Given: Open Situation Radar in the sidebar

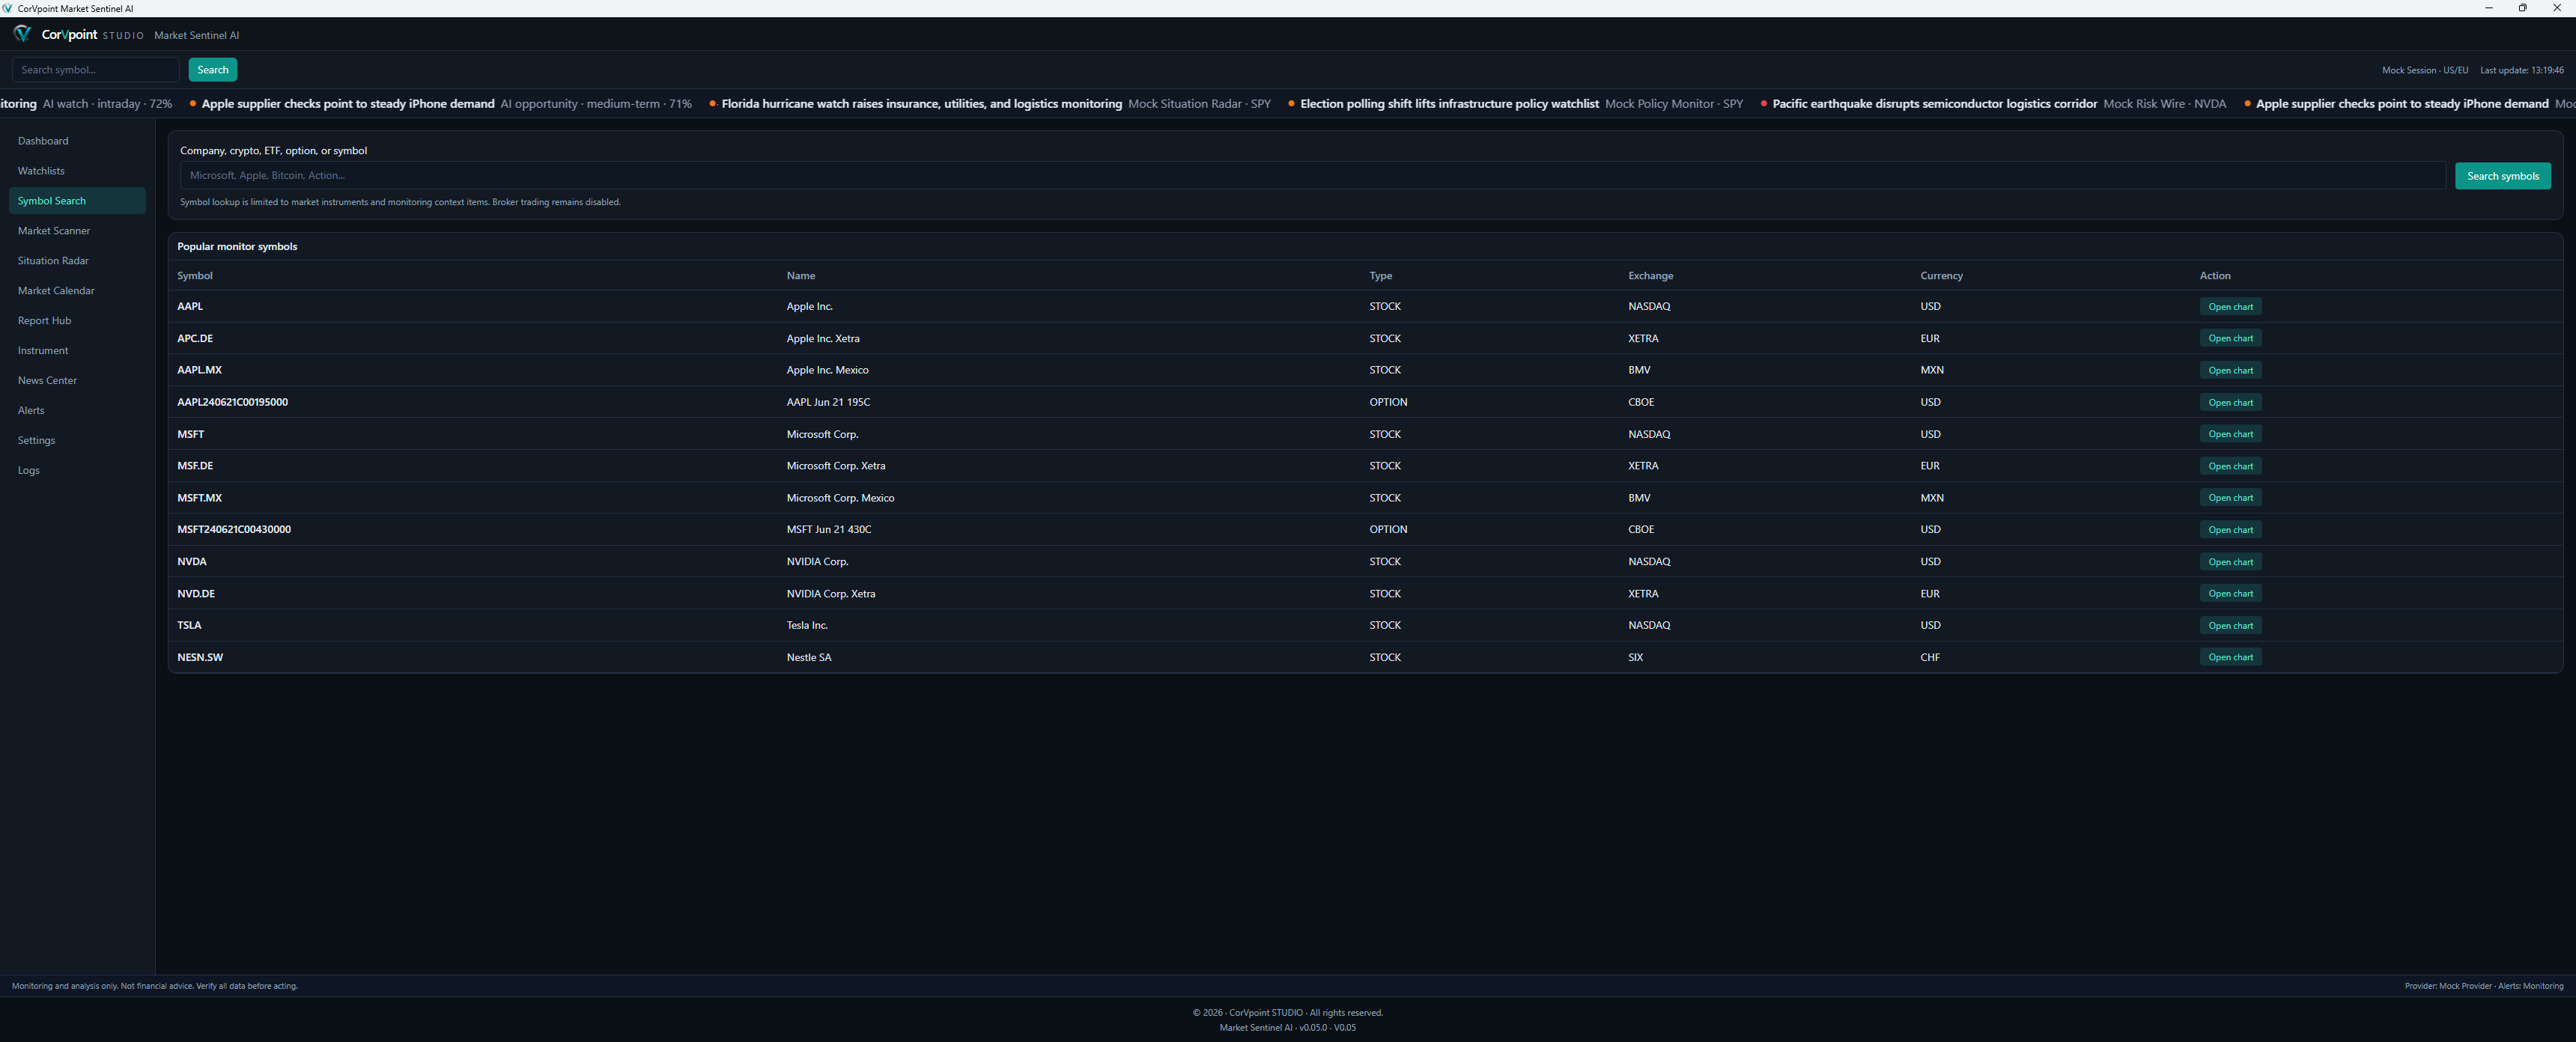Looking at the screenshot, I should [x=77, y=261].
